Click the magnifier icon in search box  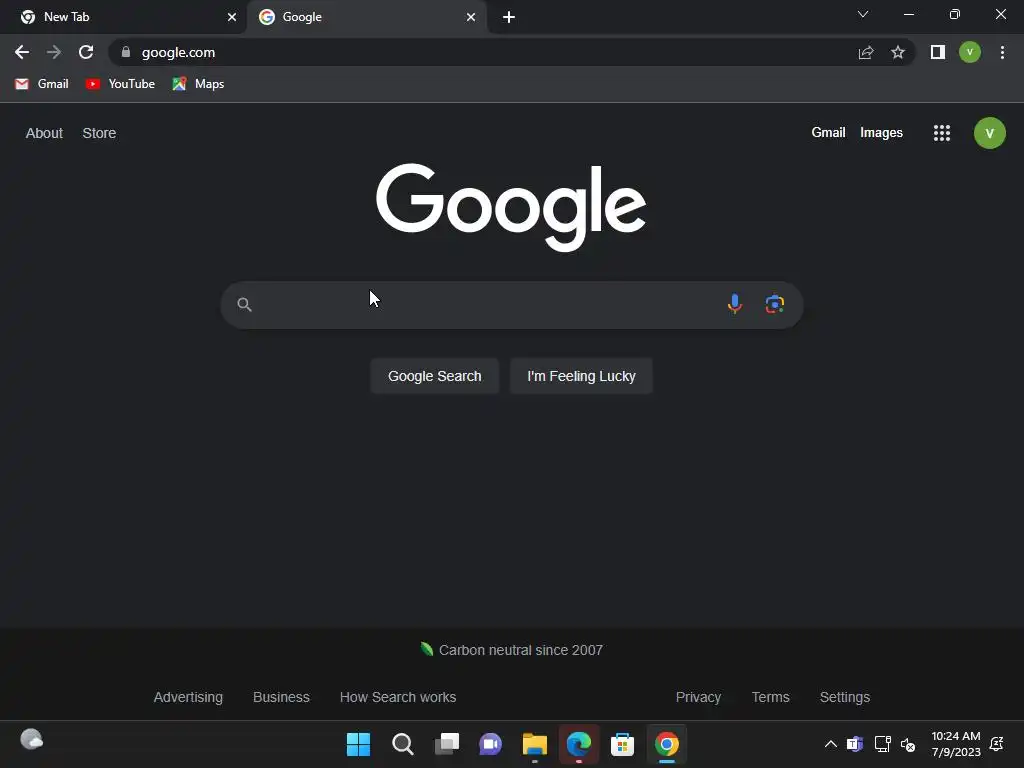point(244,304)
